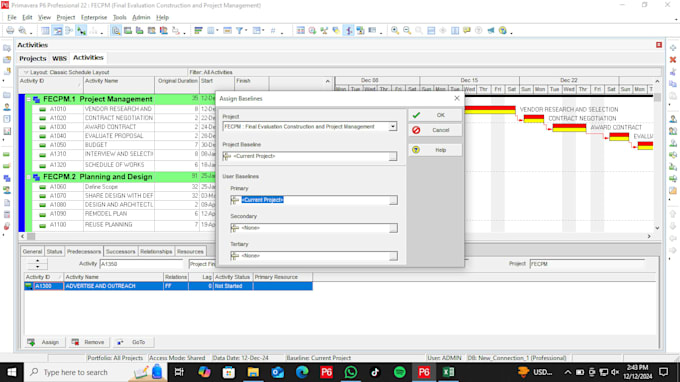This screenshot has height=382, width=680.
Task: Click Help in Assign Baselines dialog
Action: 435,150
